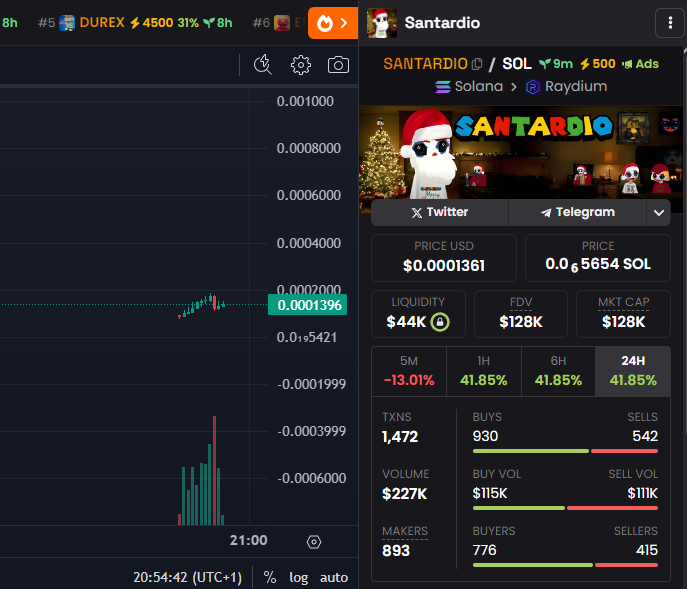Click the current price label 0.0001396
The width and height of the screenshot is (687, 589).
click(308, 305)
